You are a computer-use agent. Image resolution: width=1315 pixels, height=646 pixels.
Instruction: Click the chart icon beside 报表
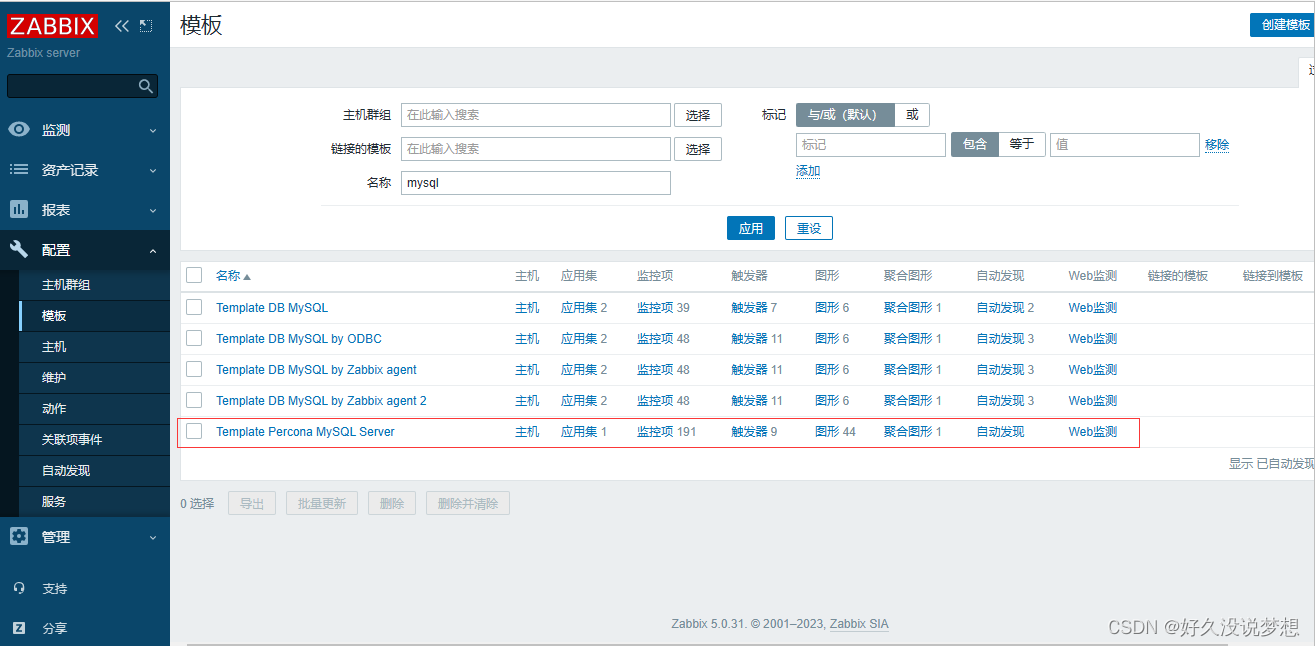pyautogui.click(x=19, y=210)
